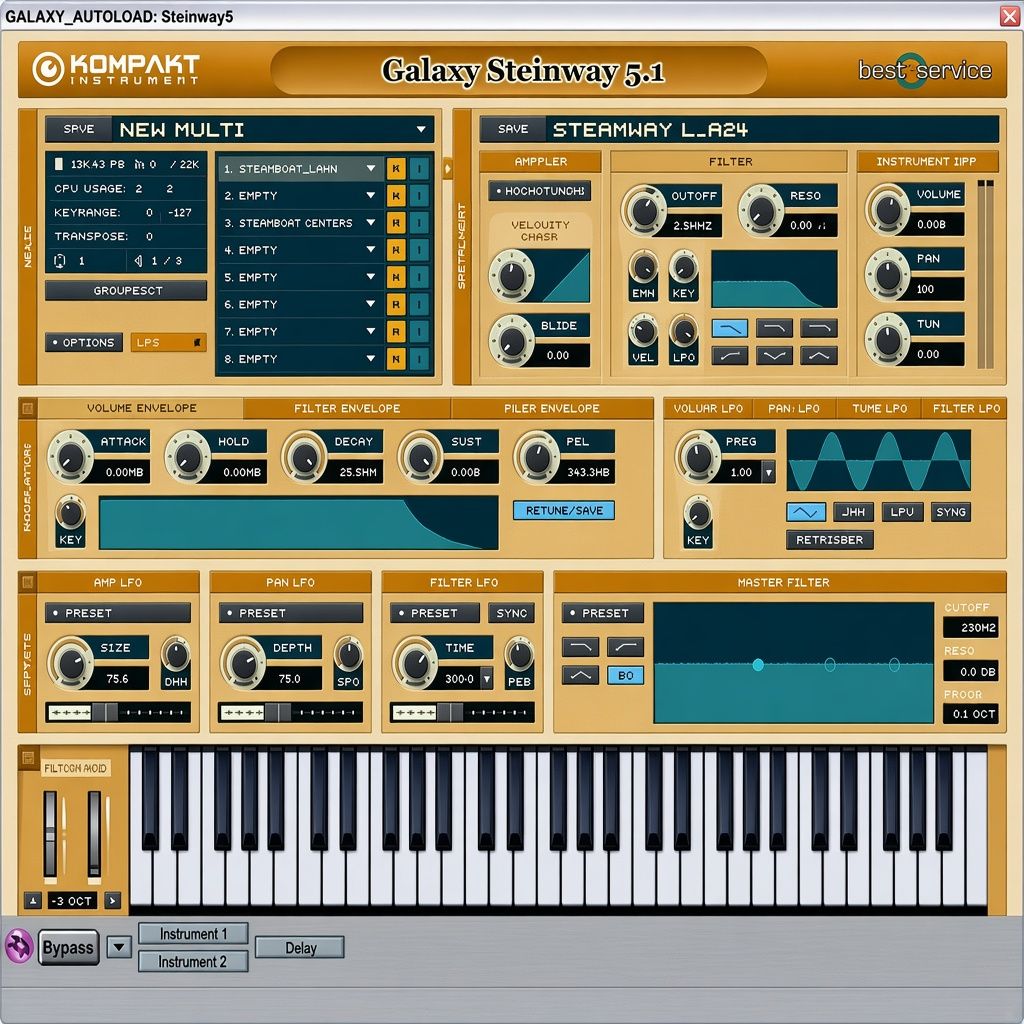Toggle SYNC in the Filter LFO effect
The height and width of the screenshot is (1024, 1024).
(511, 613)
